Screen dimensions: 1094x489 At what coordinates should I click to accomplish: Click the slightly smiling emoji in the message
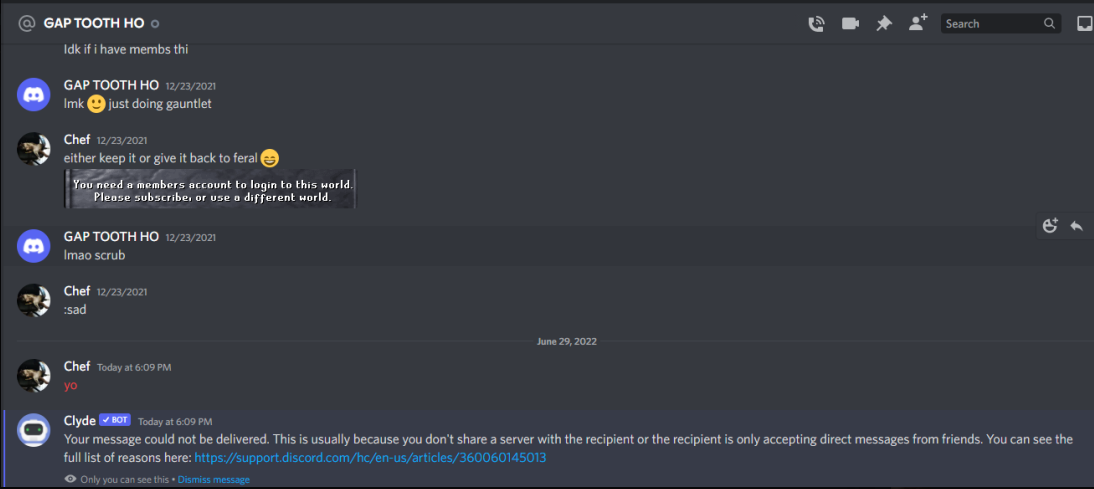pyautogui.click(x=96, y=103)
